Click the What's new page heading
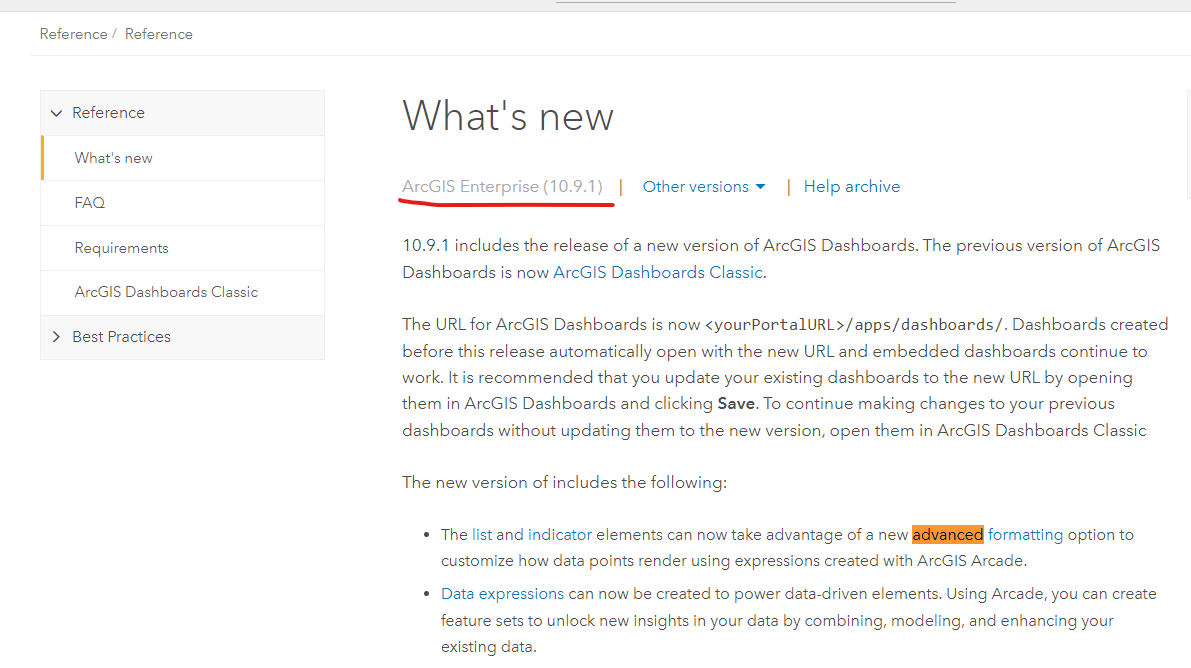The height and width of the screenshot is (668, 1191). tap(508, 117)
